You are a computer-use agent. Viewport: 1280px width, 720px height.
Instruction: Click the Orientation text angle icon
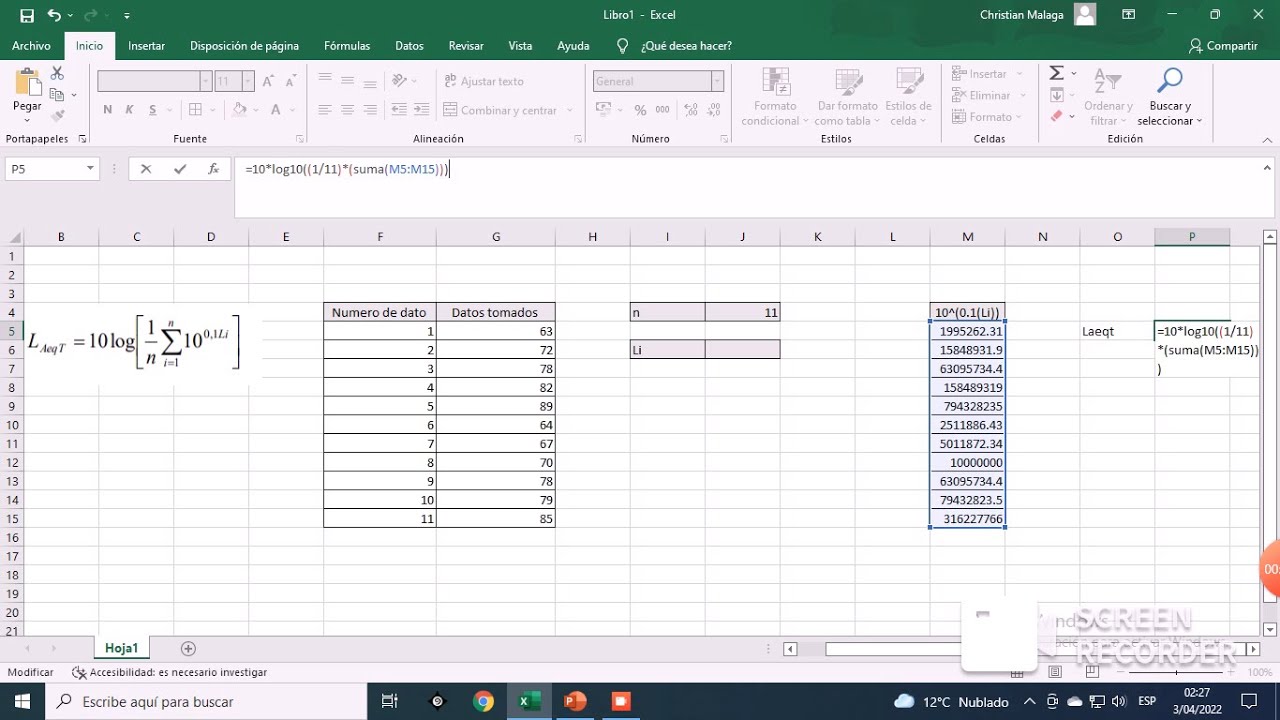point(399,81)
